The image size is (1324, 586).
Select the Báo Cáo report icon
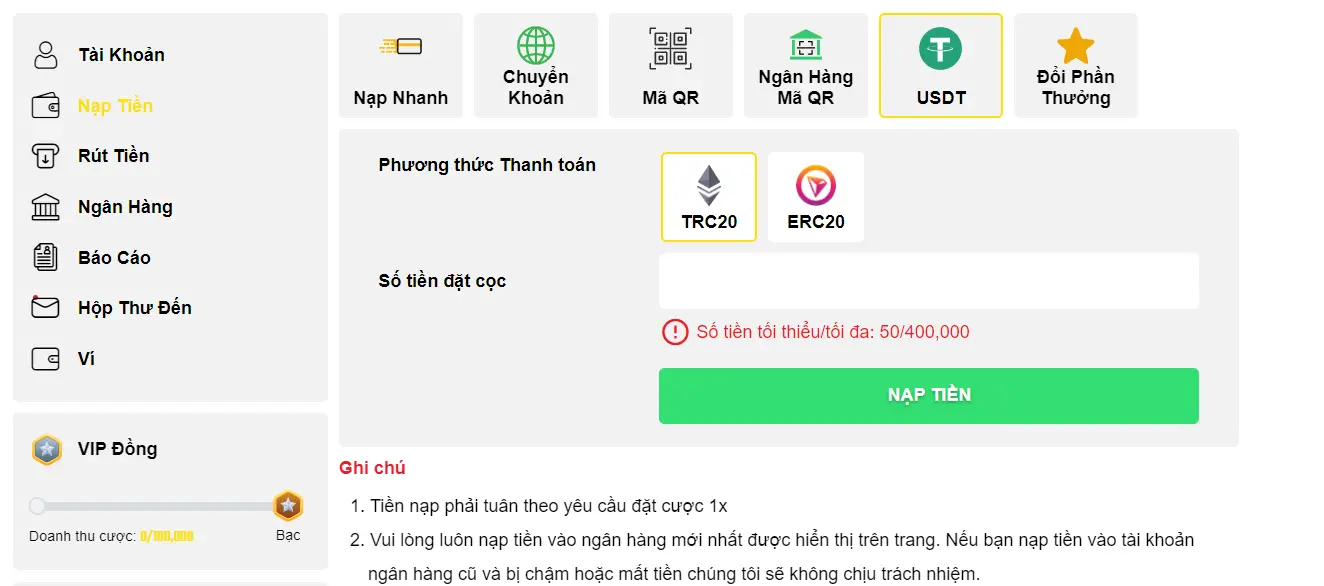point(45,257)
